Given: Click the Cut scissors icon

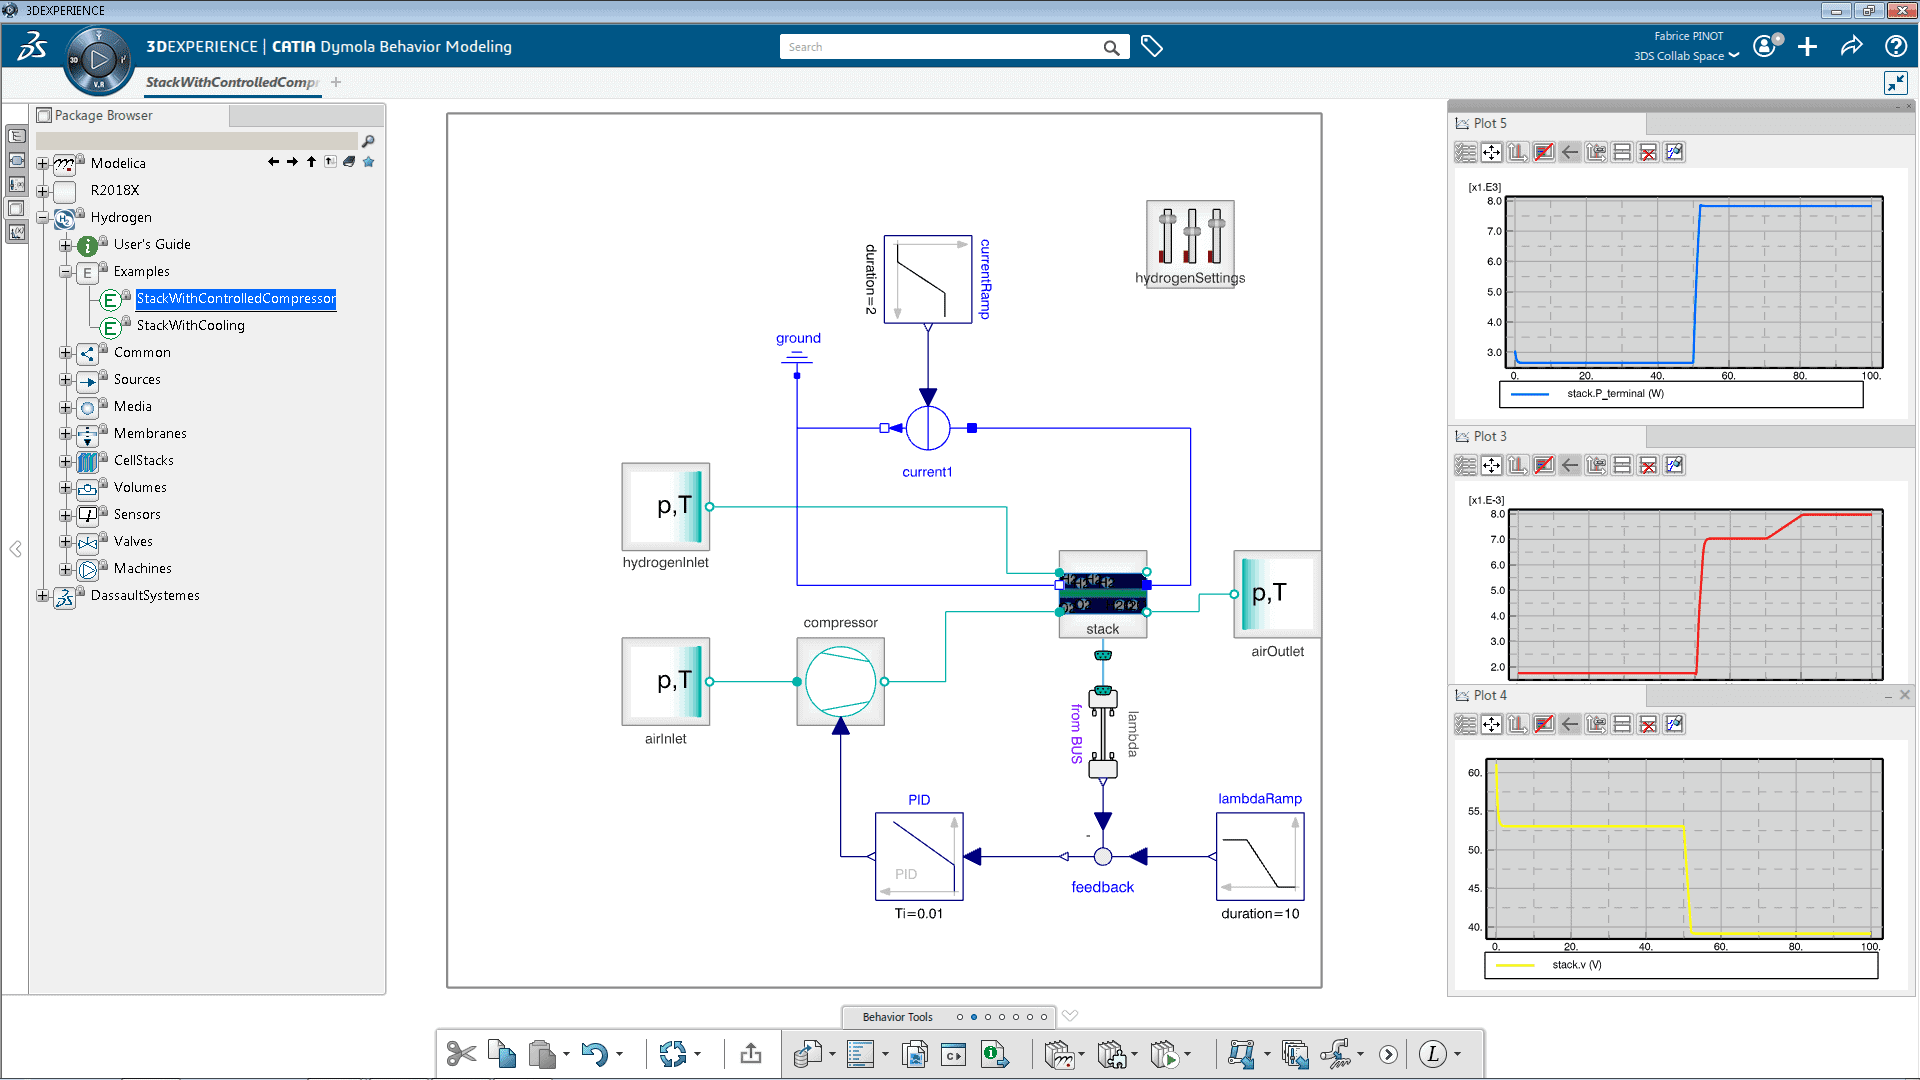Looking at the screenshot, I should pyautogui.click(x=461, y=1054).
